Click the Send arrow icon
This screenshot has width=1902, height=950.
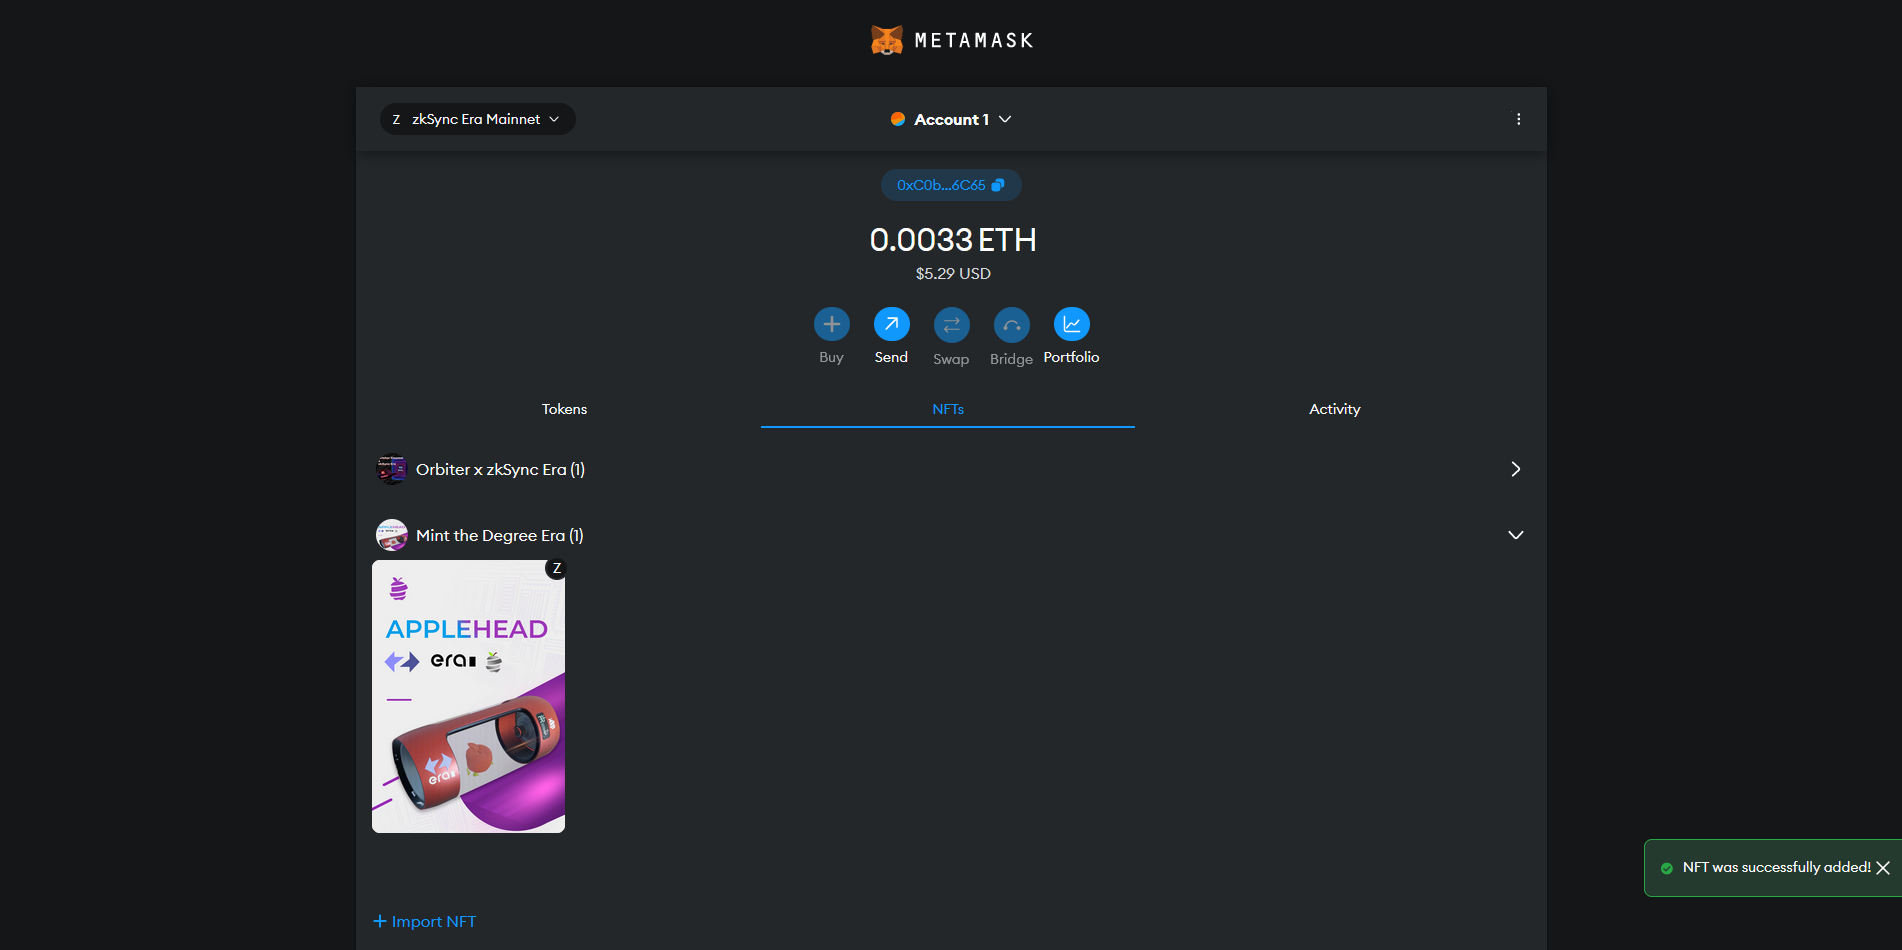coord(891,324)
